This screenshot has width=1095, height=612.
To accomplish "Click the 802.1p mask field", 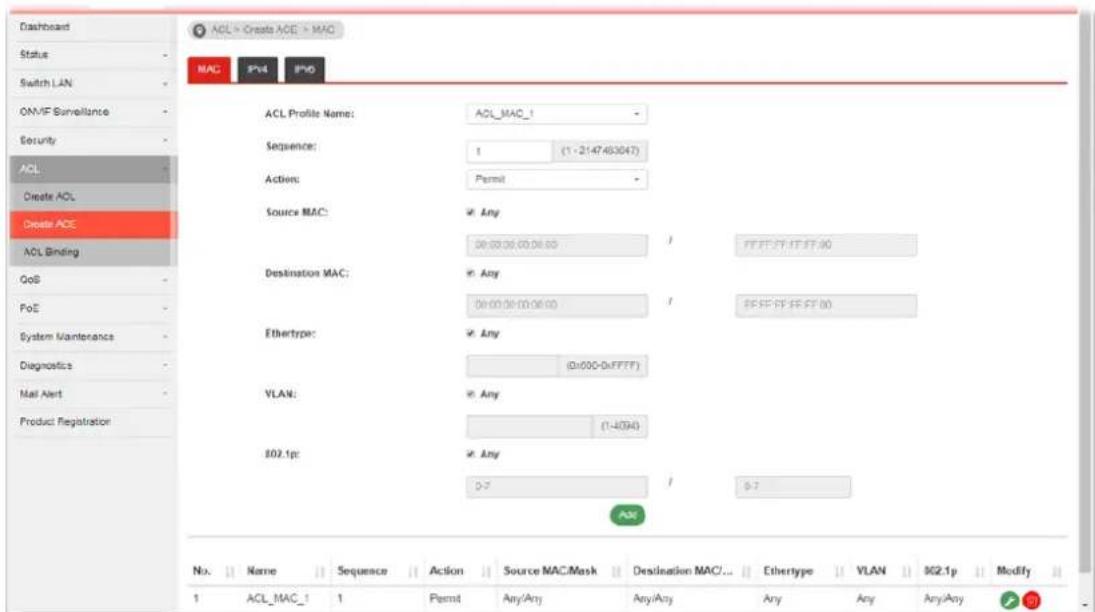I will pos(793,486).
